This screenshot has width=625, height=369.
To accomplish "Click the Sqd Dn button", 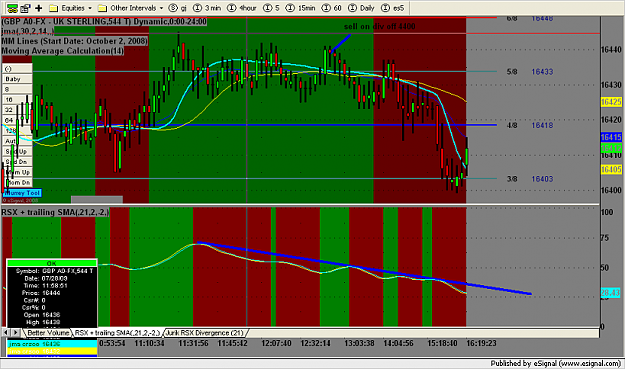I will coord(16,162).
